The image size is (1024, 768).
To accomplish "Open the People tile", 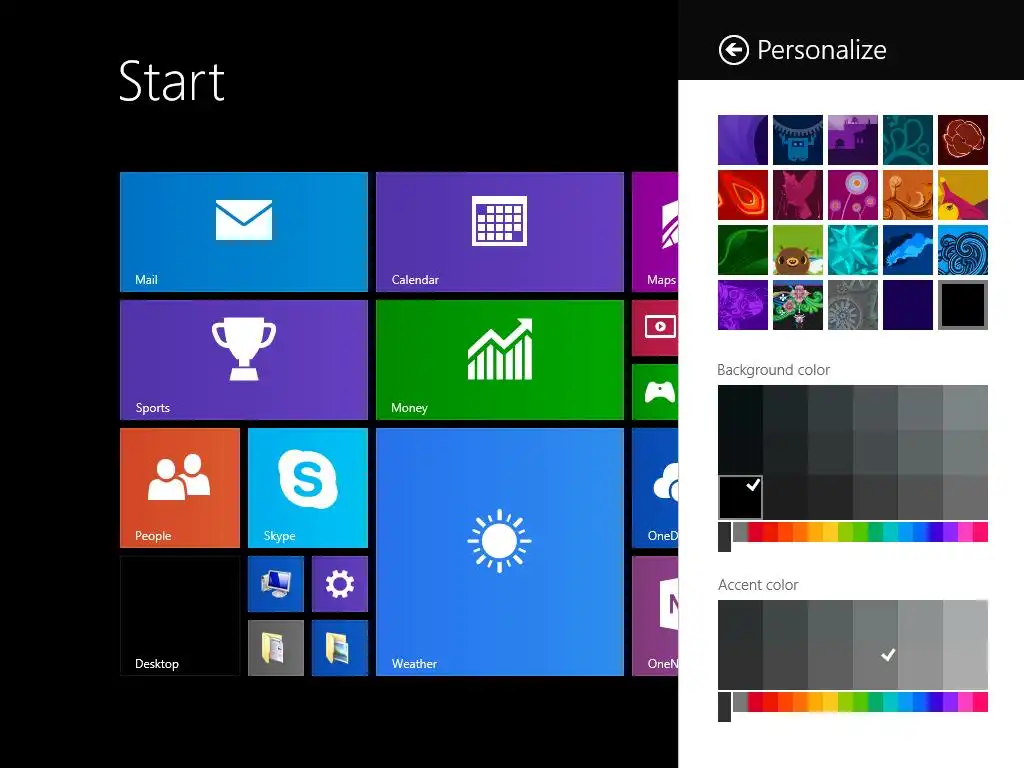I will pyautogui.click(x=180, y=488).
